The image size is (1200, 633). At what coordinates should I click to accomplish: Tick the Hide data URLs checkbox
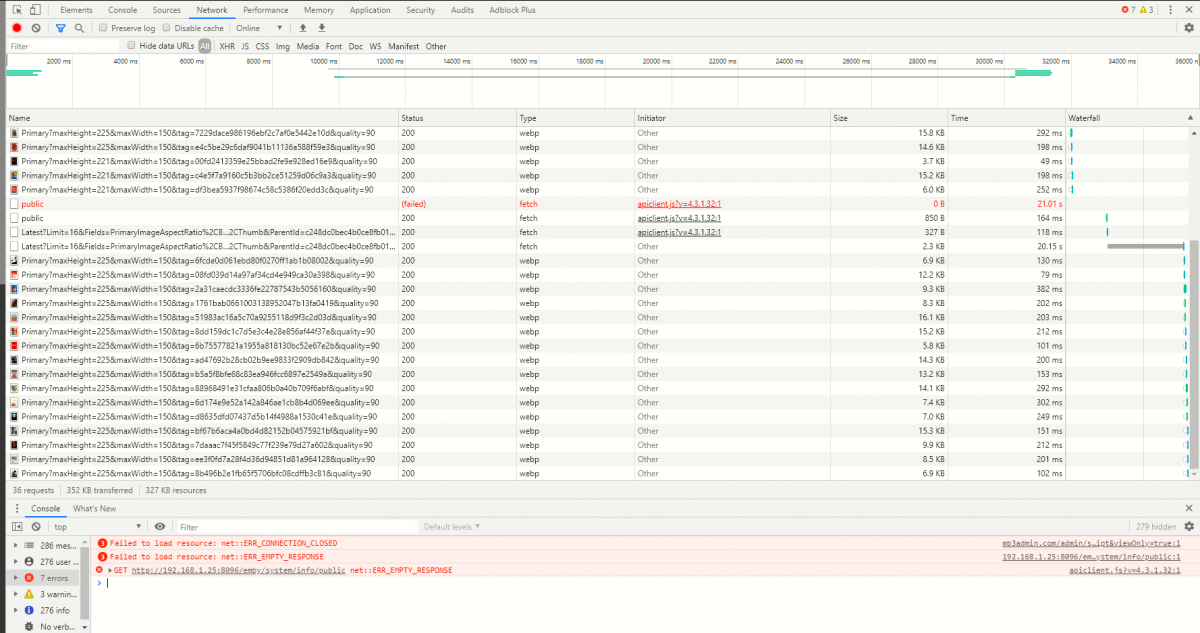coord(131,46)
